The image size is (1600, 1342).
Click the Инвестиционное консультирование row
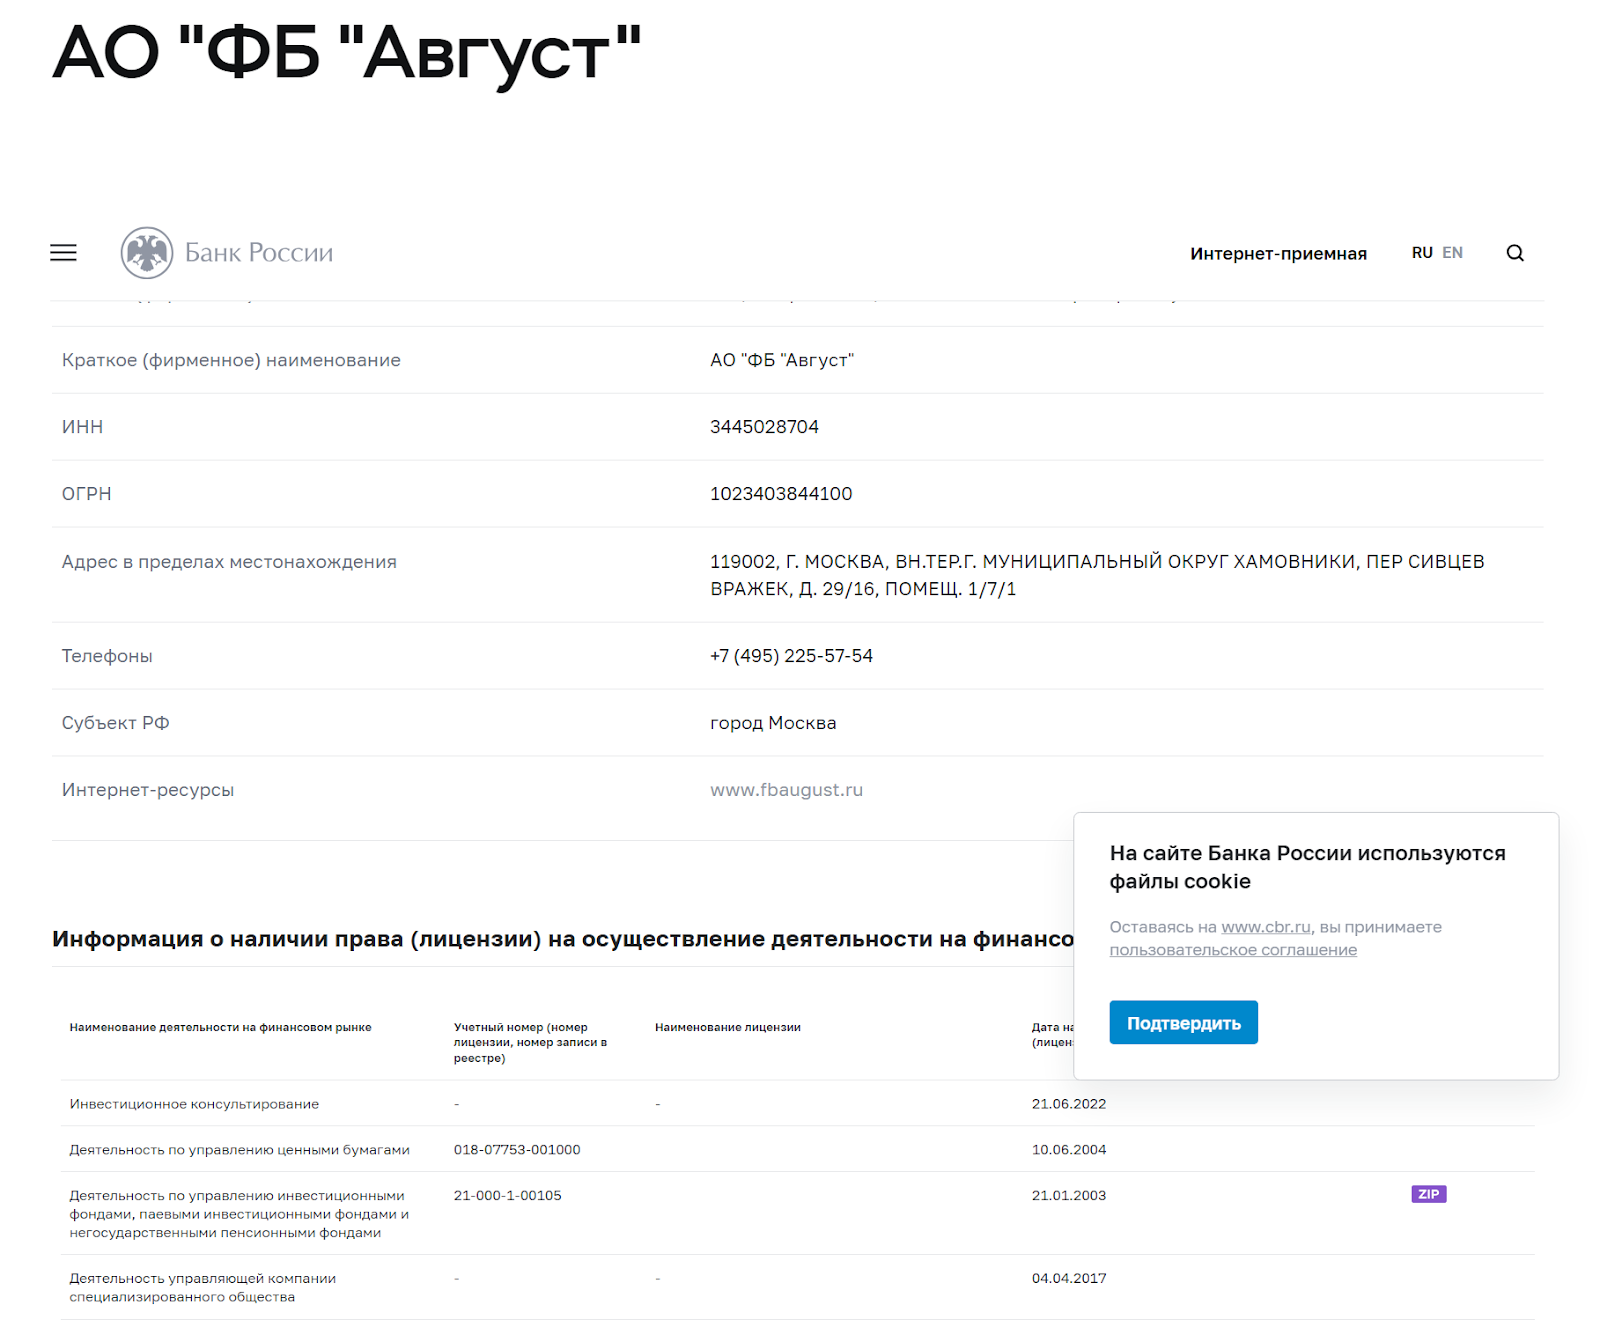pyautogui.click(x=797, y=1104)
